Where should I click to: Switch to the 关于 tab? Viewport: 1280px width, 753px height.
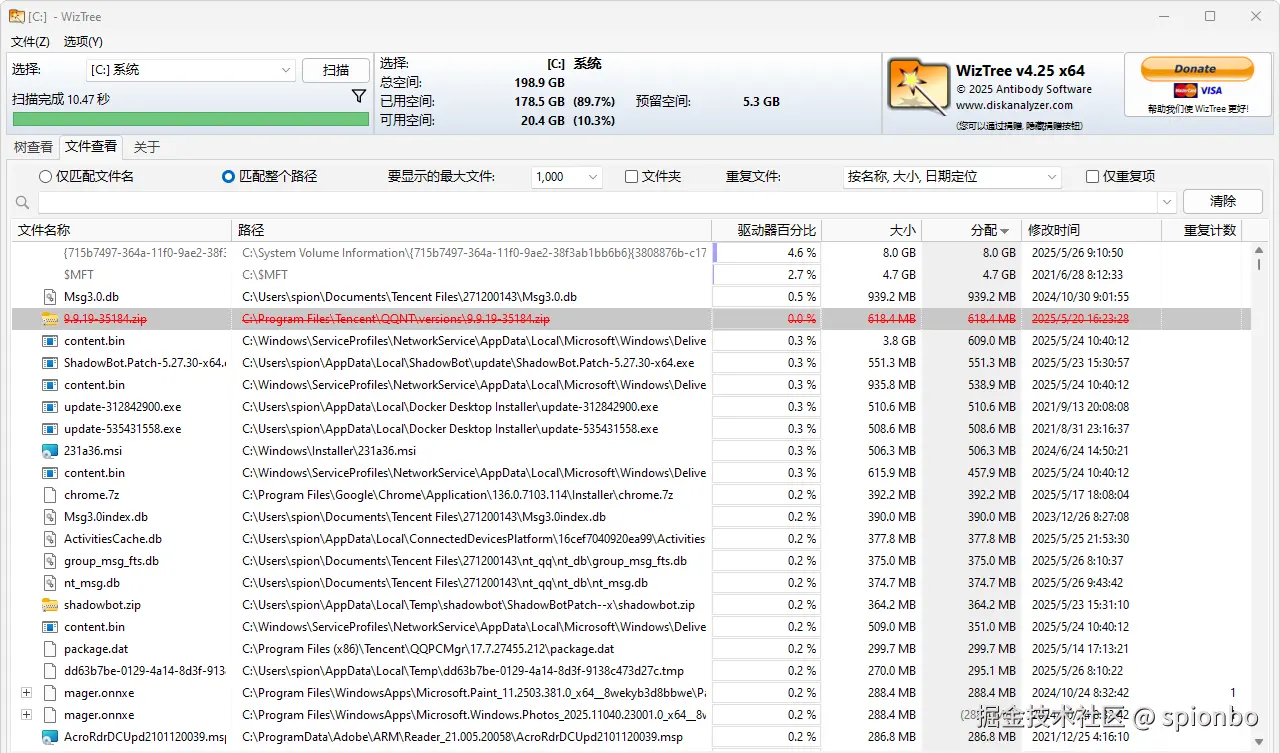click(147, 147)
